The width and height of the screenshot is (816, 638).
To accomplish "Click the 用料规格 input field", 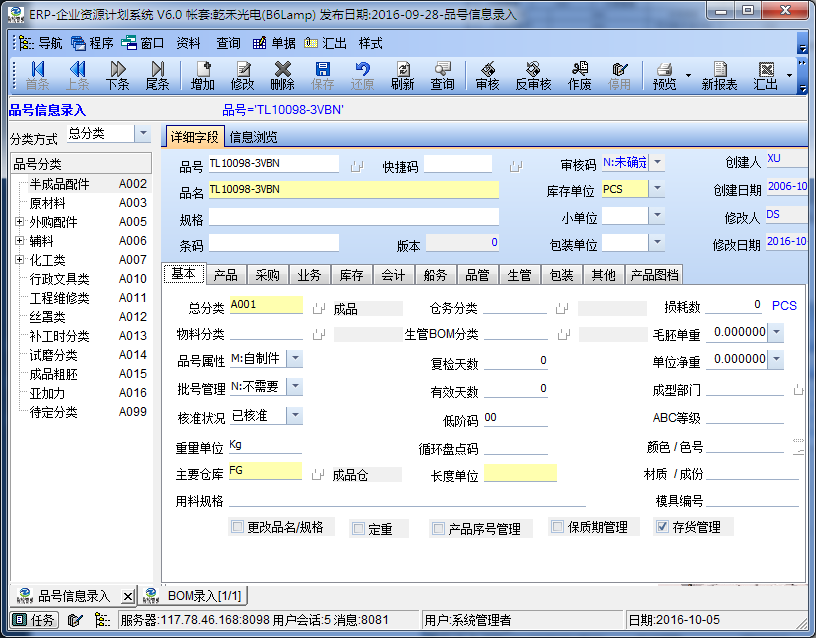I will [407, 500].
